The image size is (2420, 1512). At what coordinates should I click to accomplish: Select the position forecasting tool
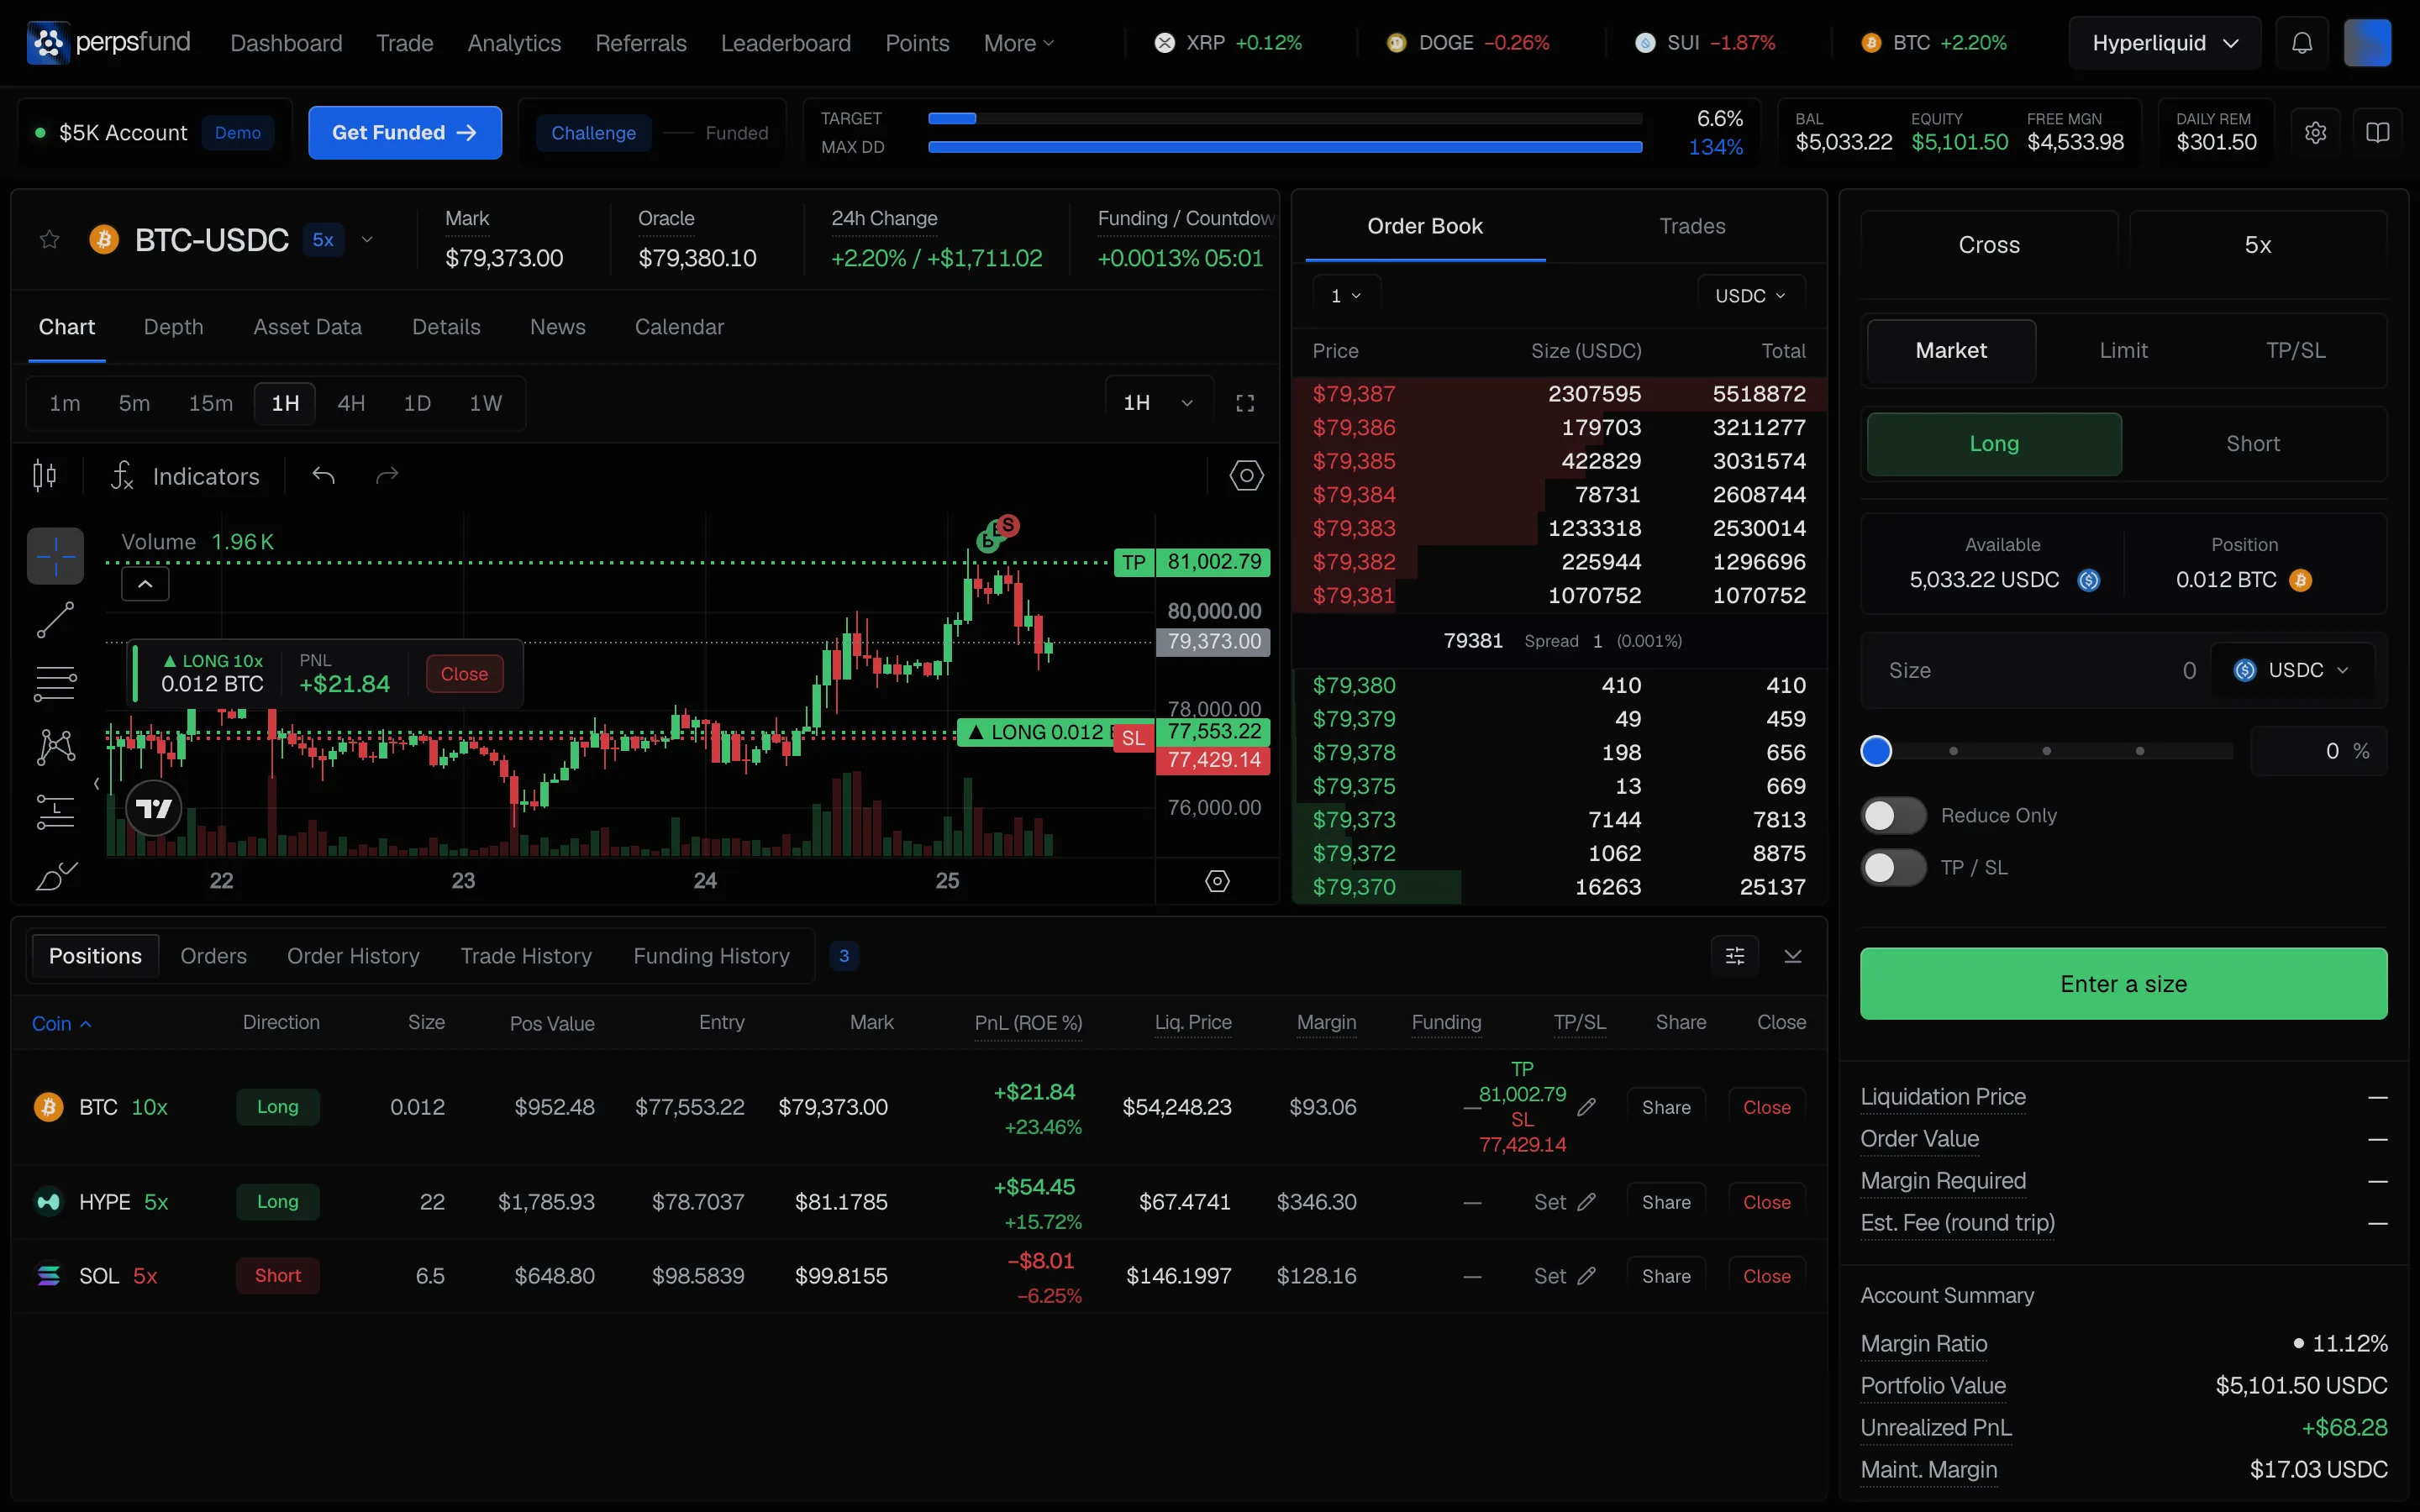(55, 811)
